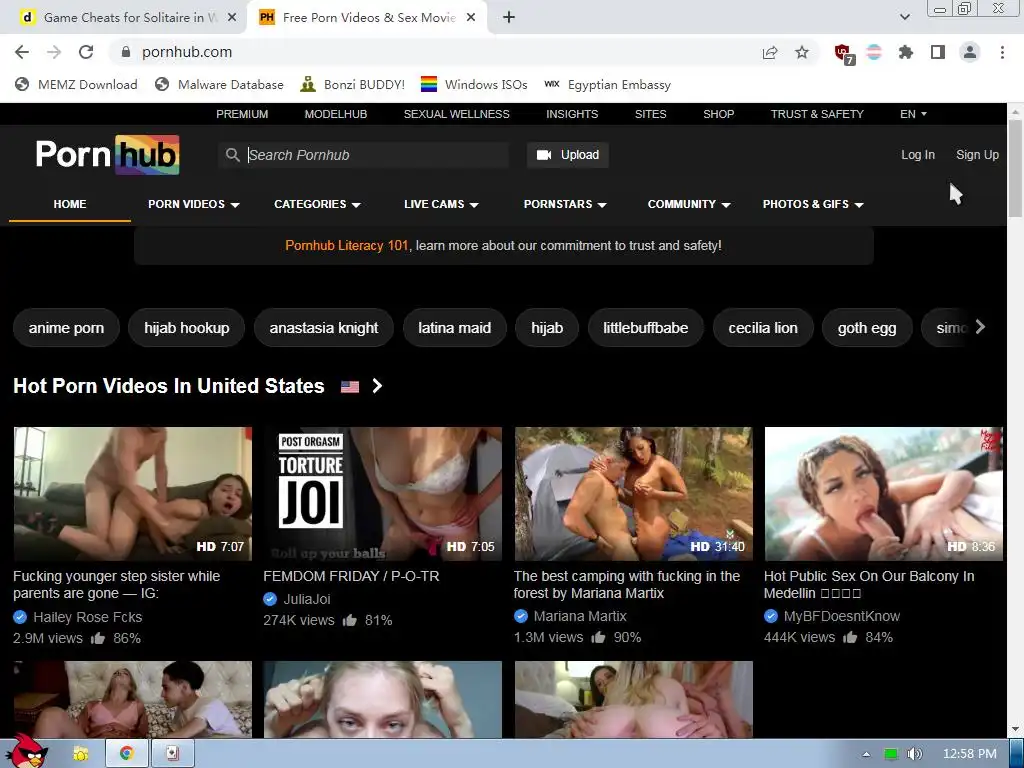Open the Extensions puzzle piece menu

(905, 52)
